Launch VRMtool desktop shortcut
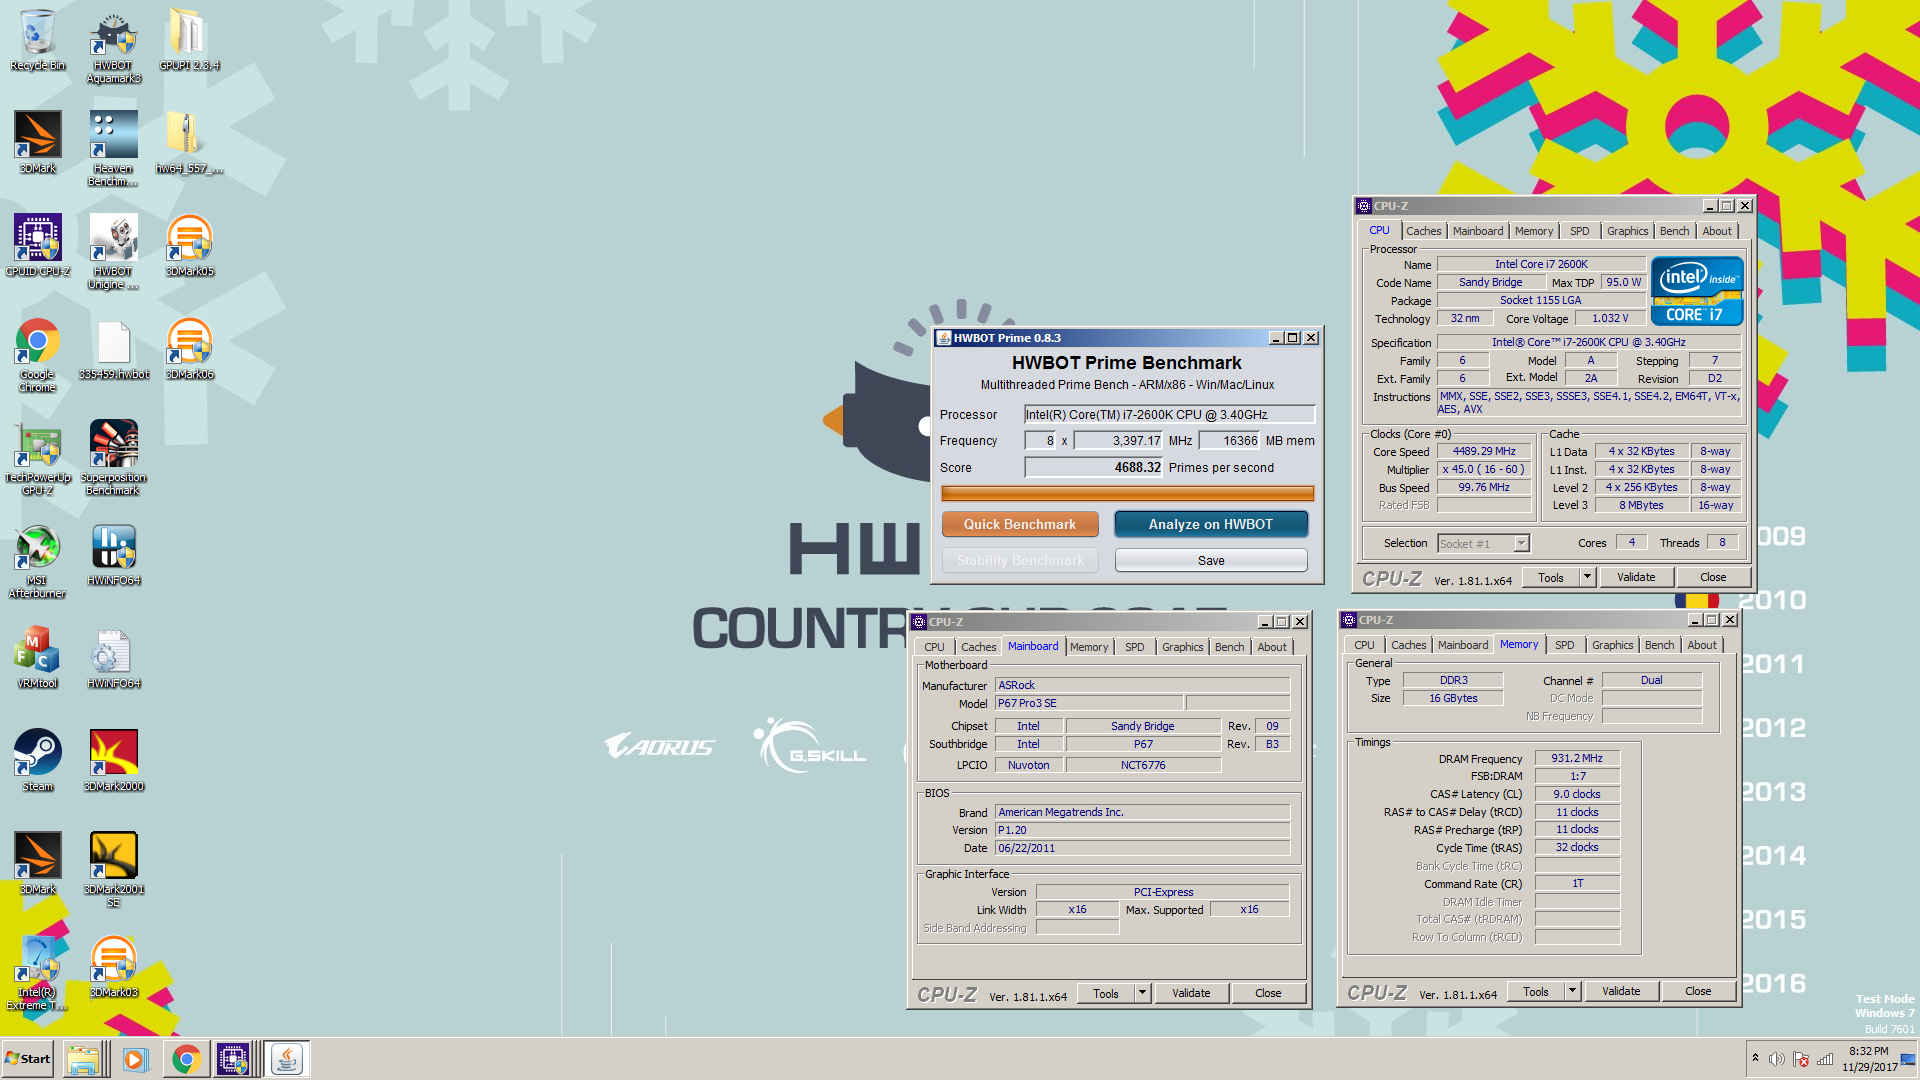Screen dimensions: 1920x1080 (37, 658)
